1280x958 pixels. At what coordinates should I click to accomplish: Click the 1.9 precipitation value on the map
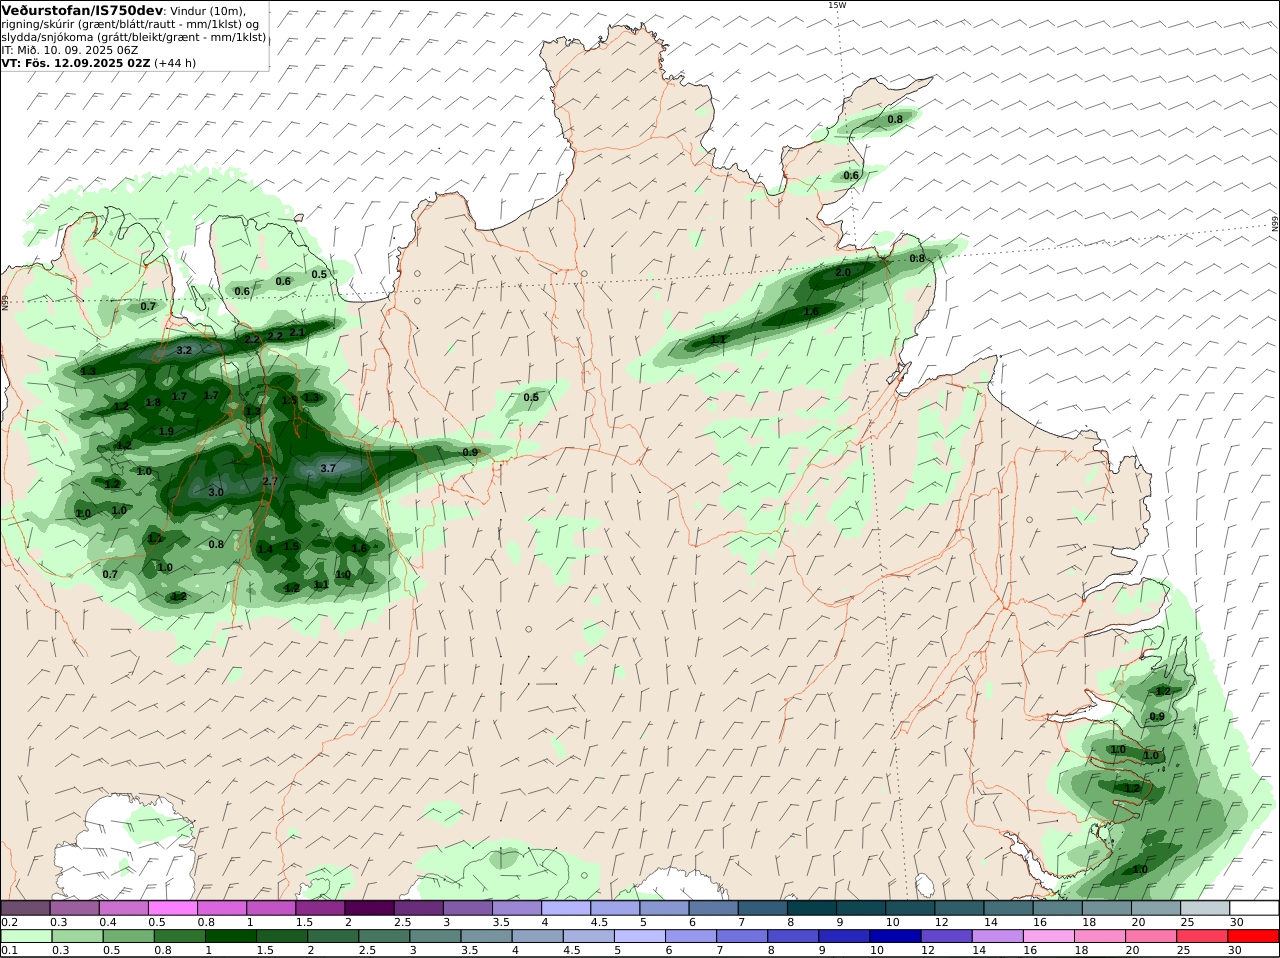click(x=167, y=431)
